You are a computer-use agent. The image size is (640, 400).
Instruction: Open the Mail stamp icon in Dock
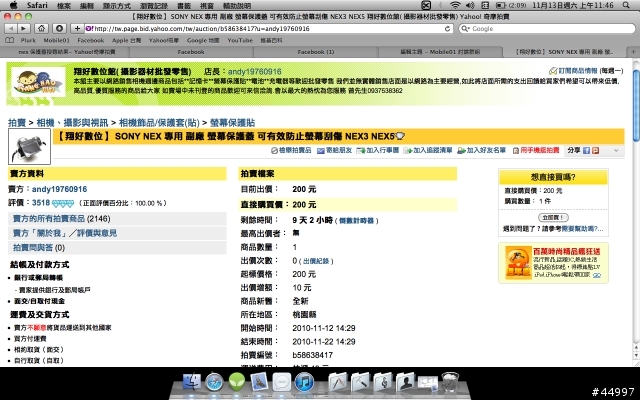[259, 382]
